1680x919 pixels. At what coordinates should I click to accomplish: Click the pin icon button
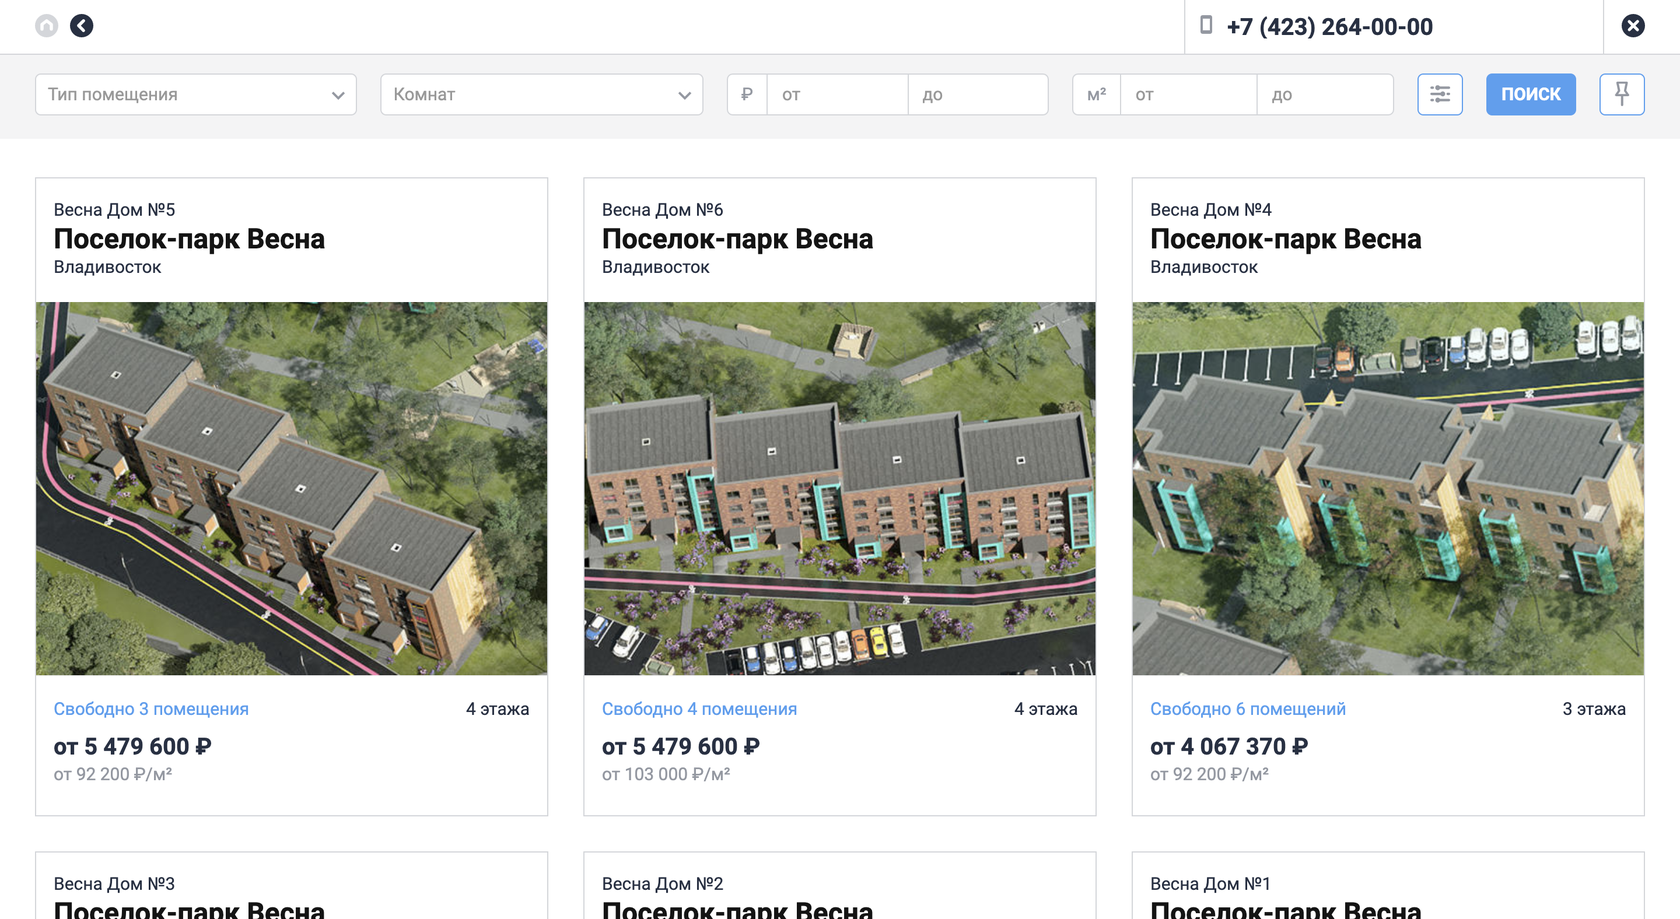coord(1622,94)
